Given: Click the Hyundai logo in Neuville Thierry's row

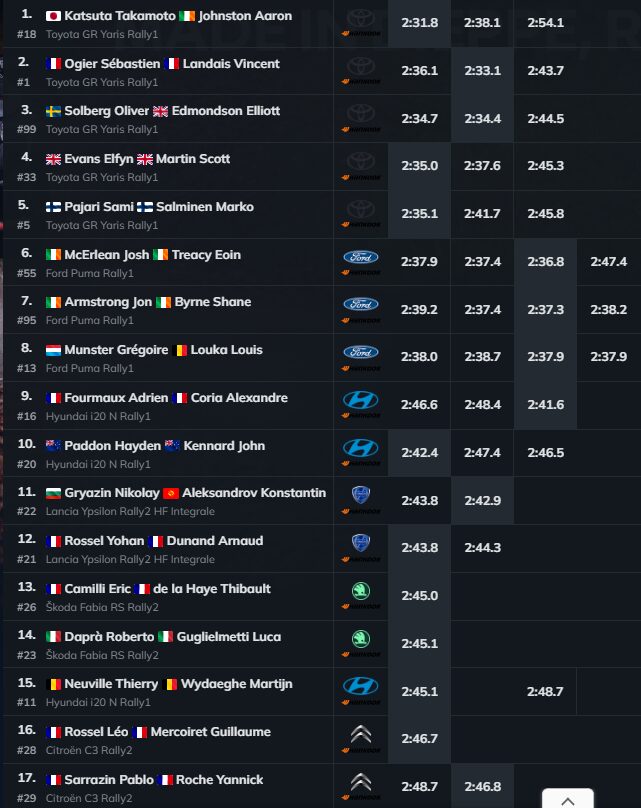Looking at the screenshot, I should pos(360,686).
